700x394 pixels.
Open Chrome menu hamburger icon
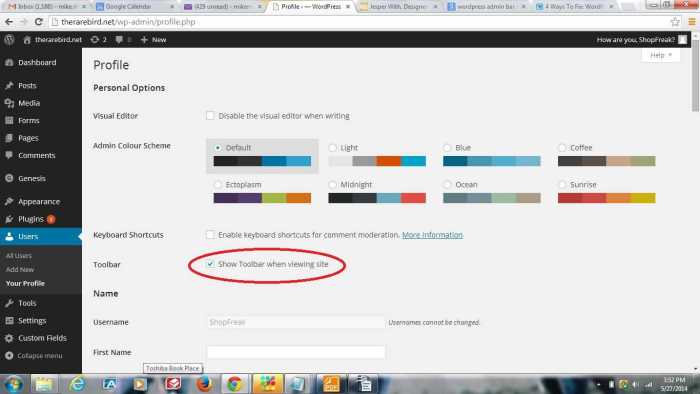coord(692,21)
